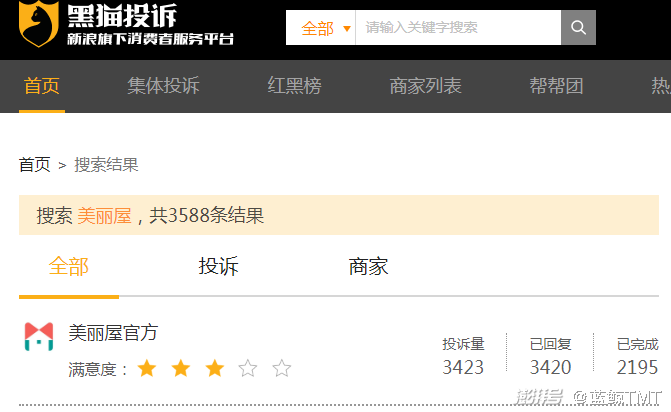The image size is (671, 412).
Task: Click the fourth empty satisfaction star
Action: (248, 368)
